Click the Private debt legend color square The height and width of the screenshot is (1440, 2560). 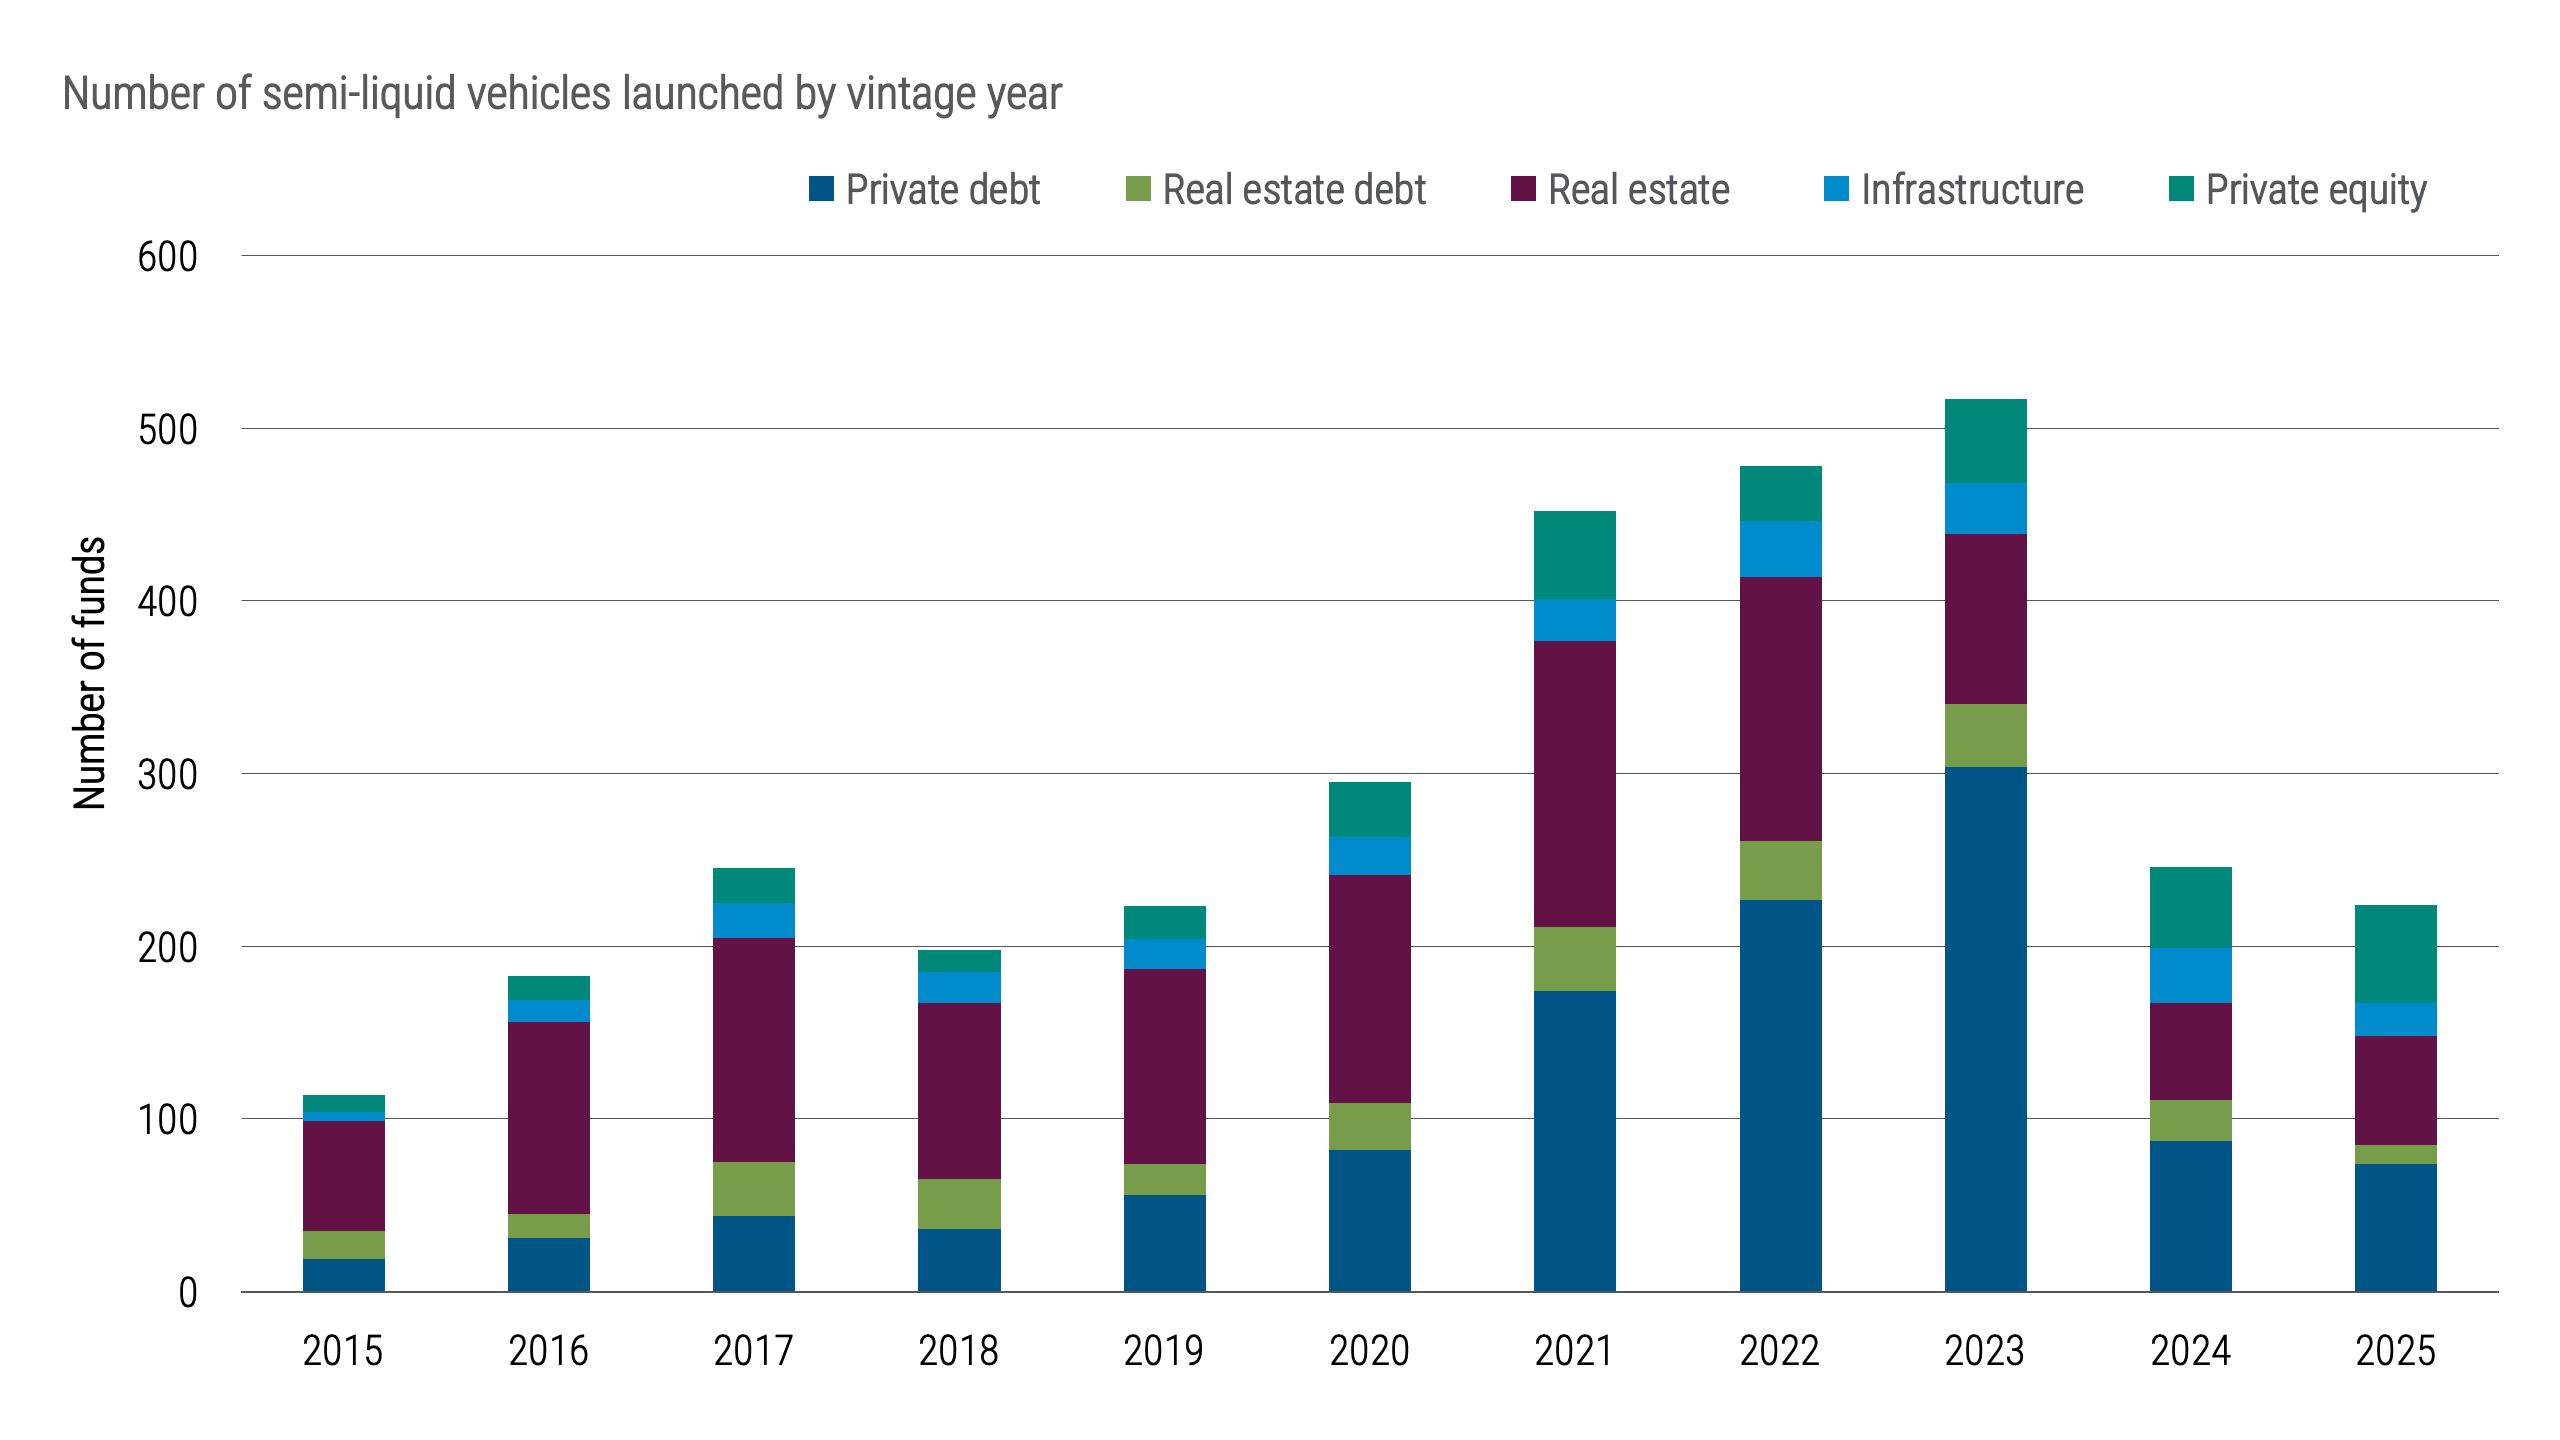point(820,189)
